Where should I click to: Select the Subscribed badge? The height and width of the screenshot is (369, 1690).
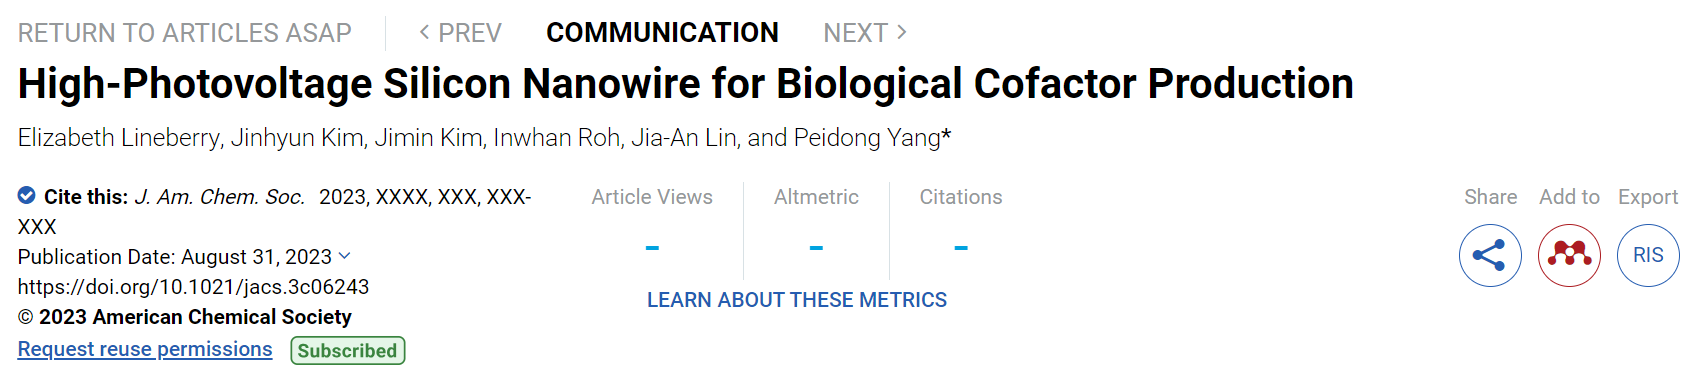coord(348,350)
